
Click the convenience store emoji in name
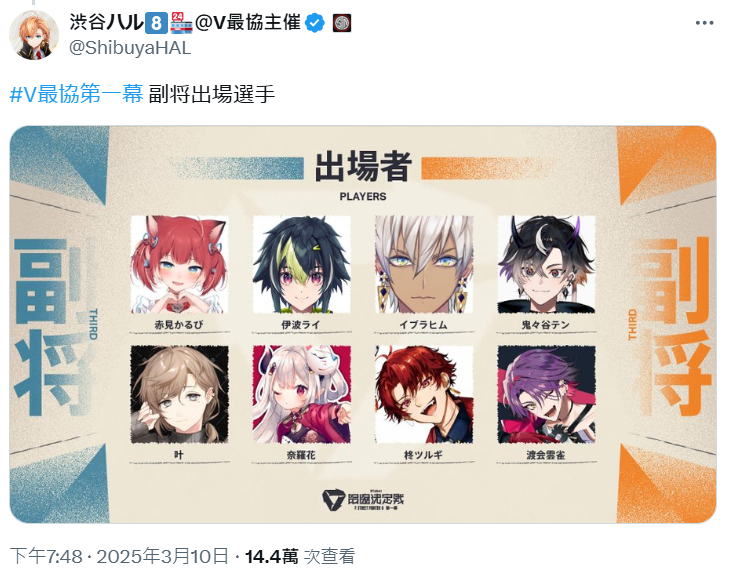(x=181, y=22)
